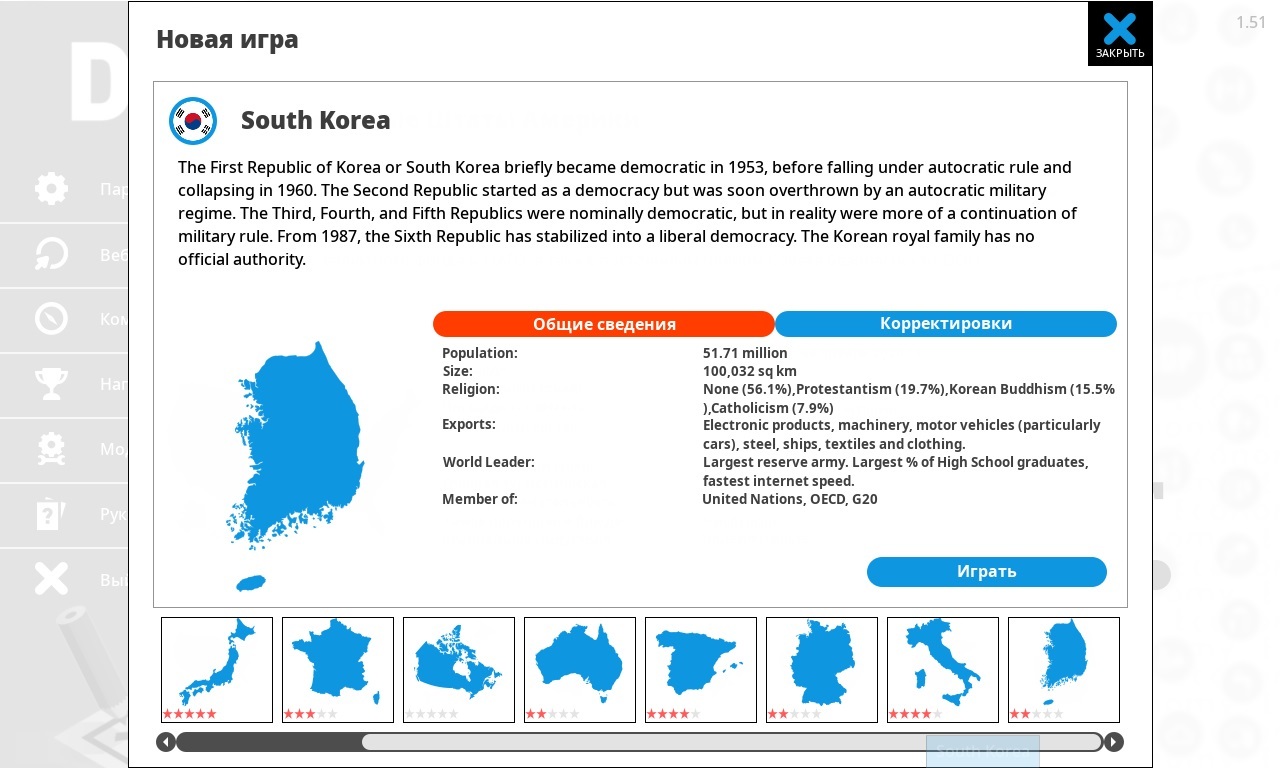Select the Japan map thumbnail
The height and width of the screenshot is (768, 1280).
(x=217, y=670)
